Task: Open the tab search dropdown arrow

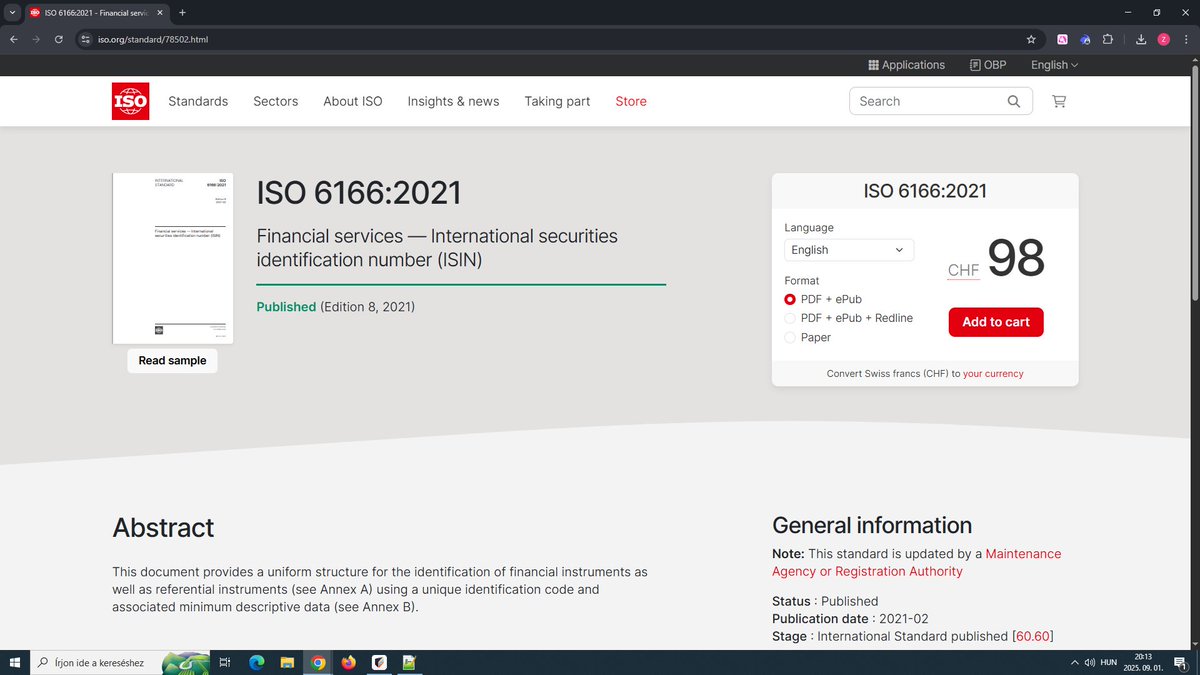Action: 11,12
